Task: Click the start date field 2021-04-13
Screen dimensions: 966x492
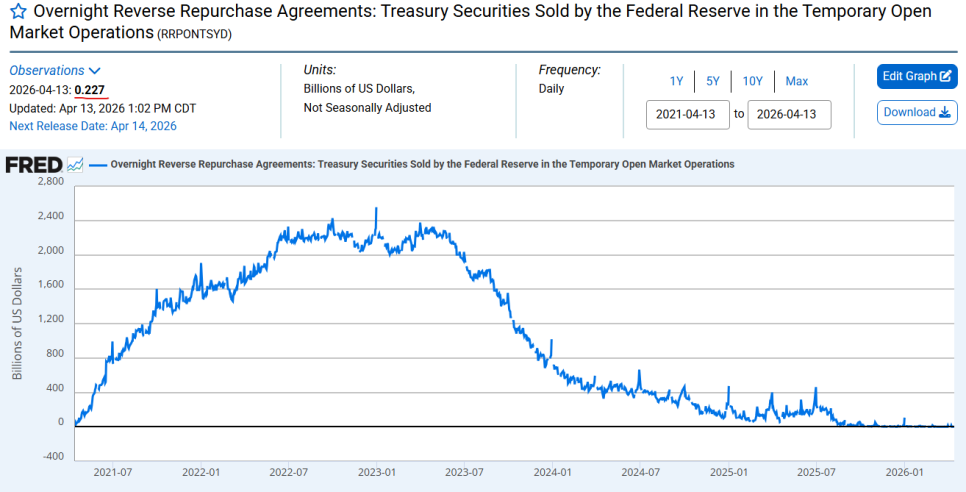Action: pos(688,115)
